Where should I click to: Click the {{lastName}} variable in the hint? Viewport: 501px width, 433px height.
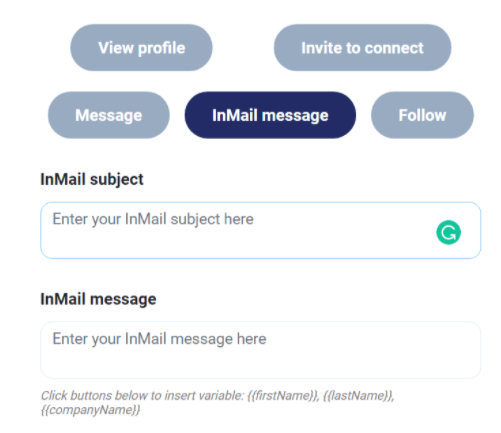[x=359, y=396]
